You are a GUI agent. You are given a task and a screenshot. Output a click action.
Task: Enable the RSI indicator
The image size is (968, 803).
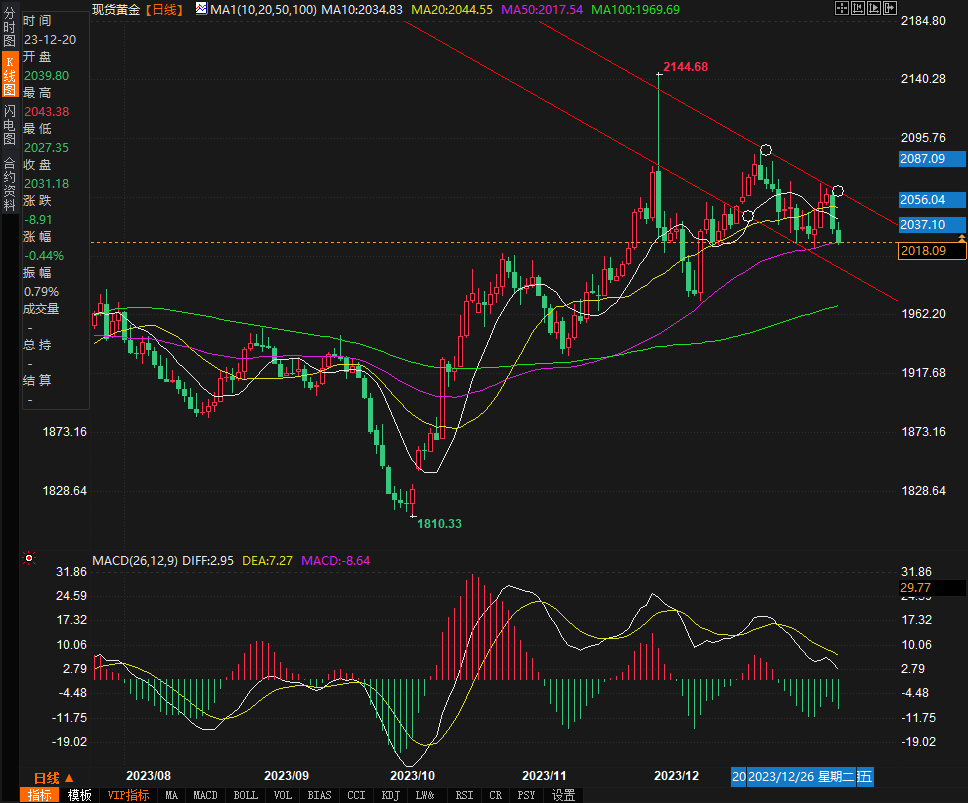(x=464, y=795)
